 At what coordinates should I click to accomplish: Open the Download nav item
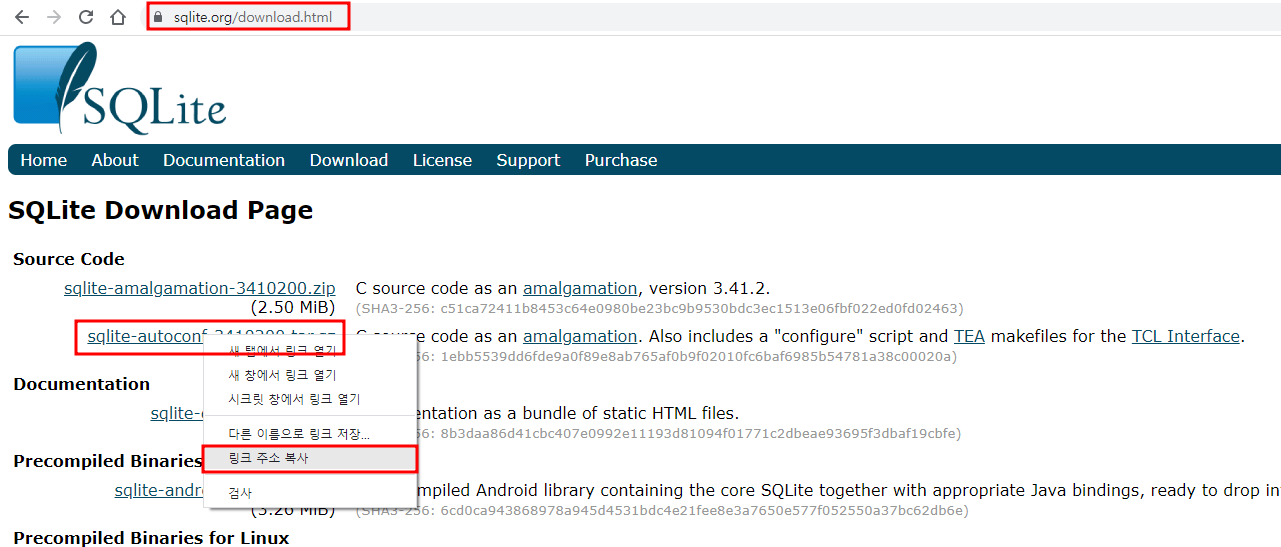[349, 160]
